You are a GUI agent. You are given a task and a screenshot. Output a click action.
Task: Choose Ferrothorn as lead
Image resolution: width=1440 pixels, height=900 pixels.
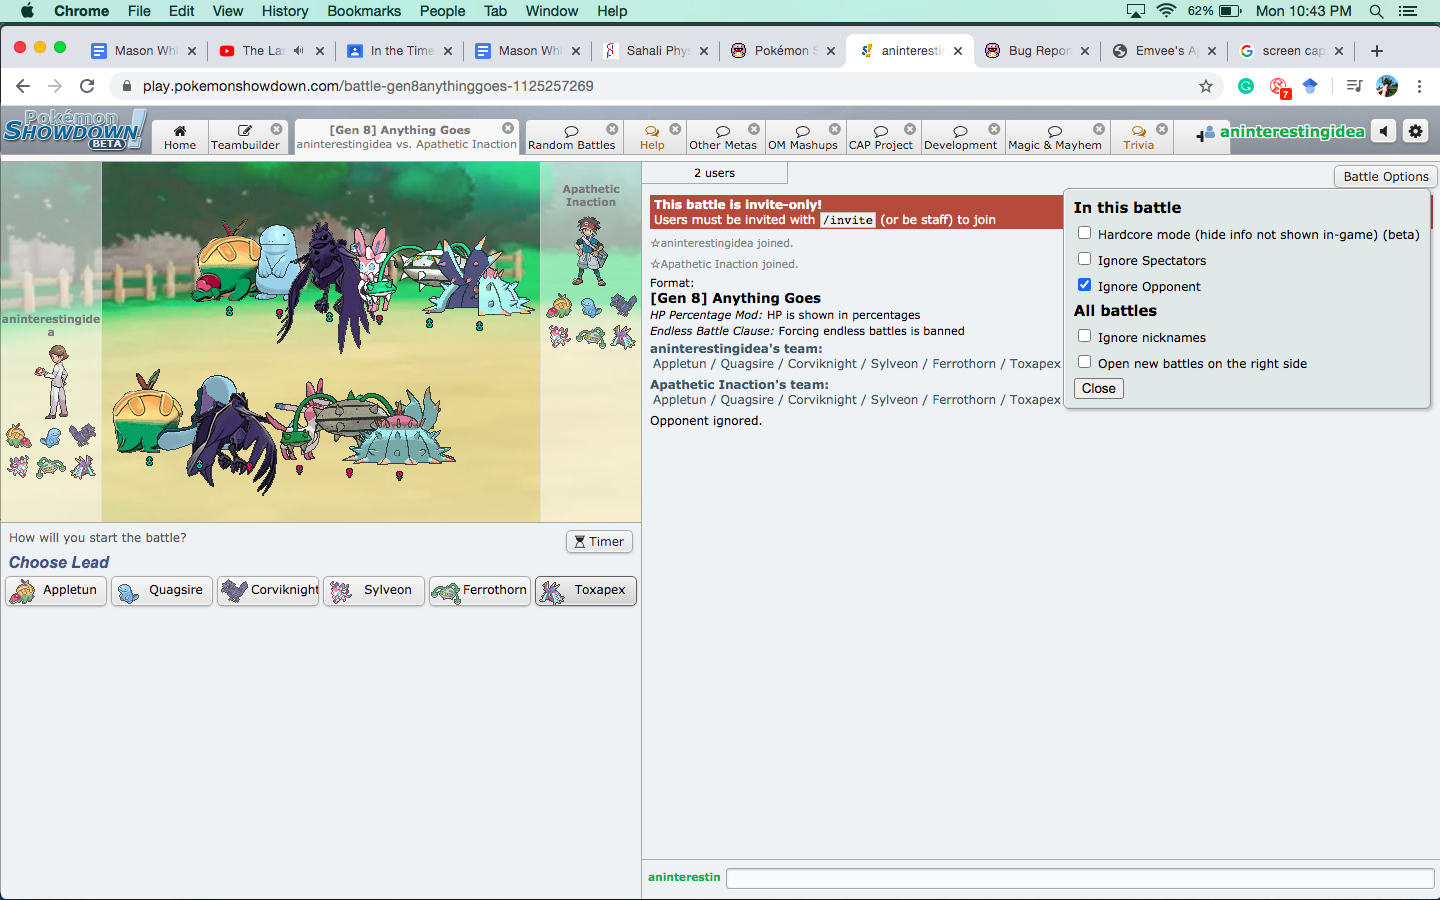click(x=480, y=591)
